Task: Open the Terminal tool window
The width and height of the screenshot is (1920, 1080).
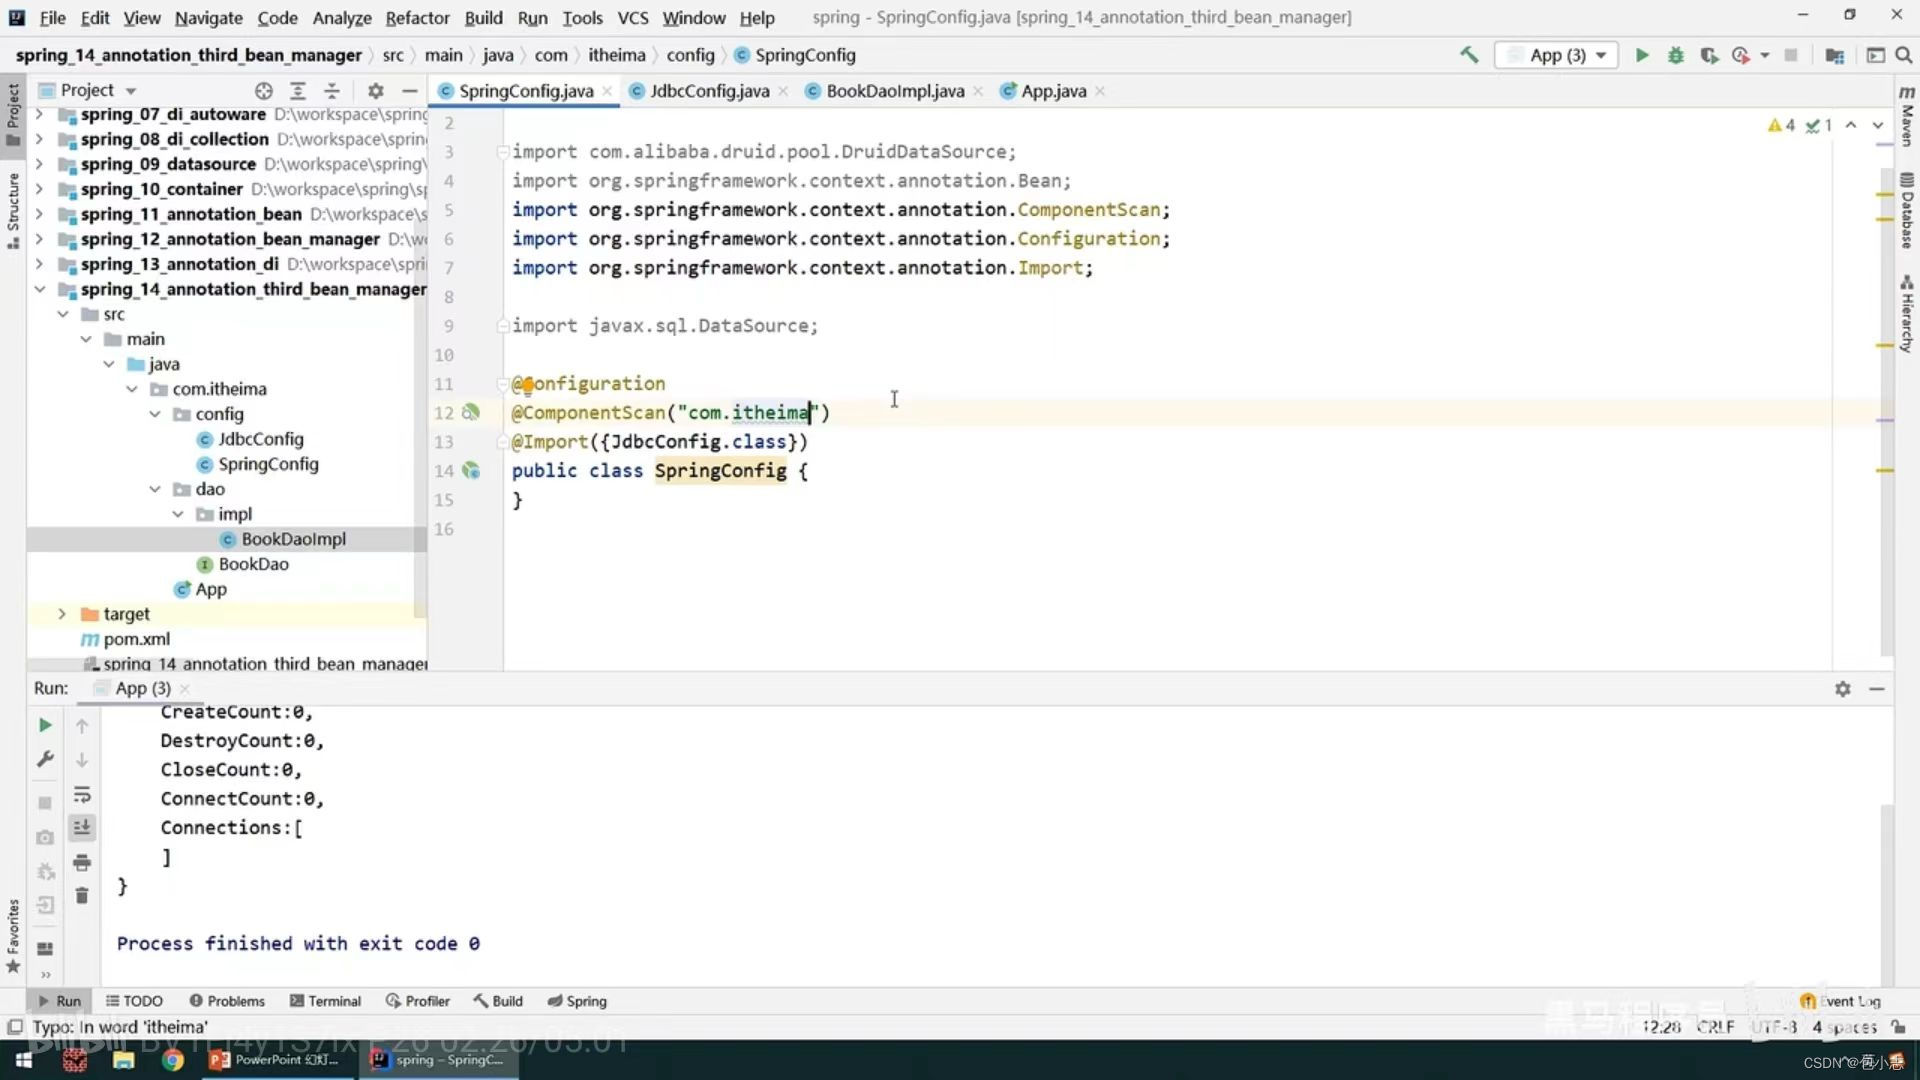Action: pyautogui.click(x=325, y=1001)
